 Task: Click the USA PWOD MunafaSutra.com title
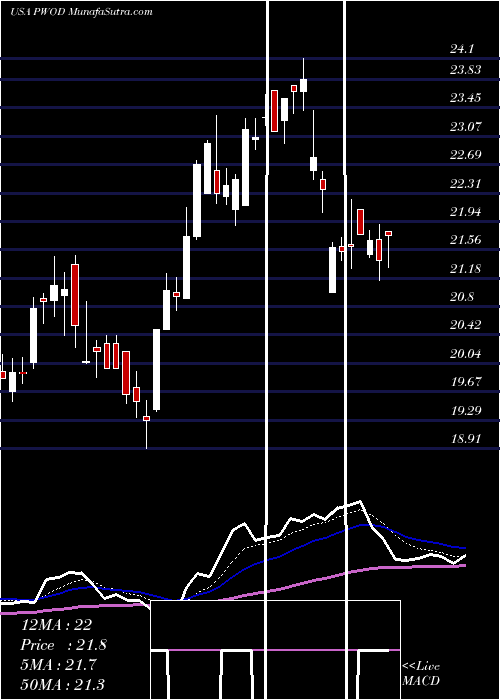81,12
